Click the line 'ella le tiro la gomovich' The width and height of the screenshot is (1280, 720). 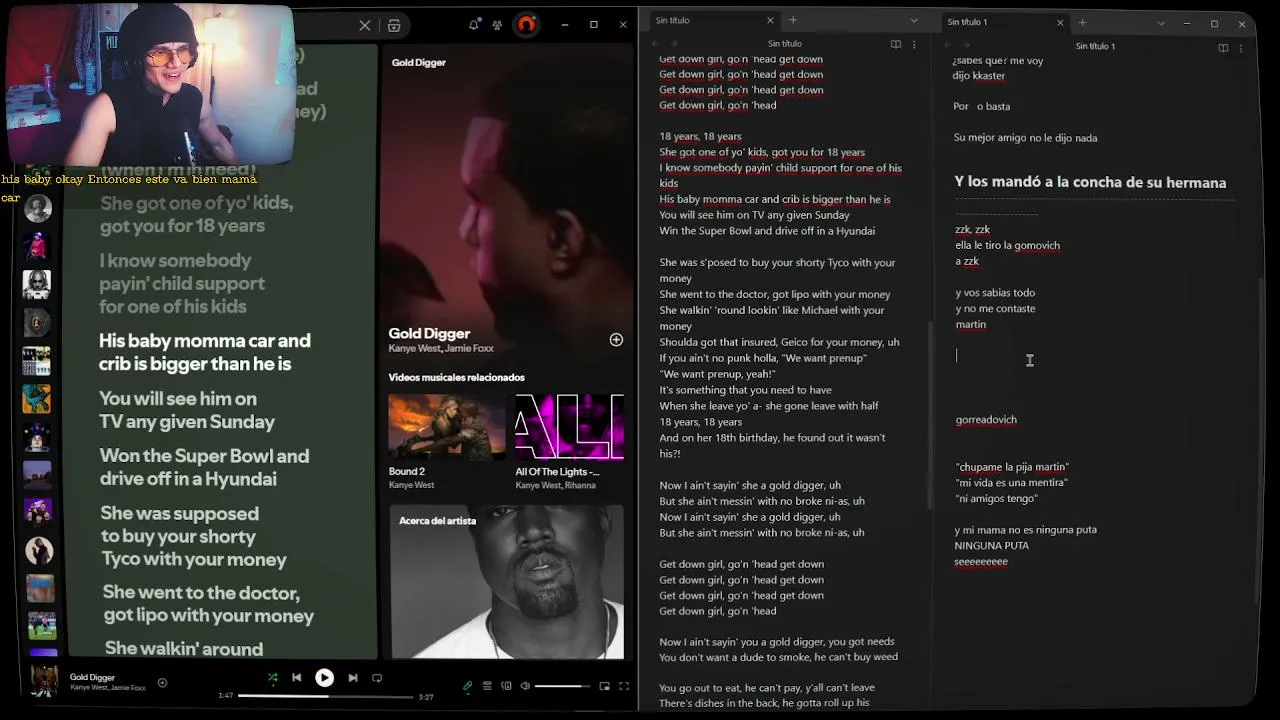click(x=1007, y=245)
